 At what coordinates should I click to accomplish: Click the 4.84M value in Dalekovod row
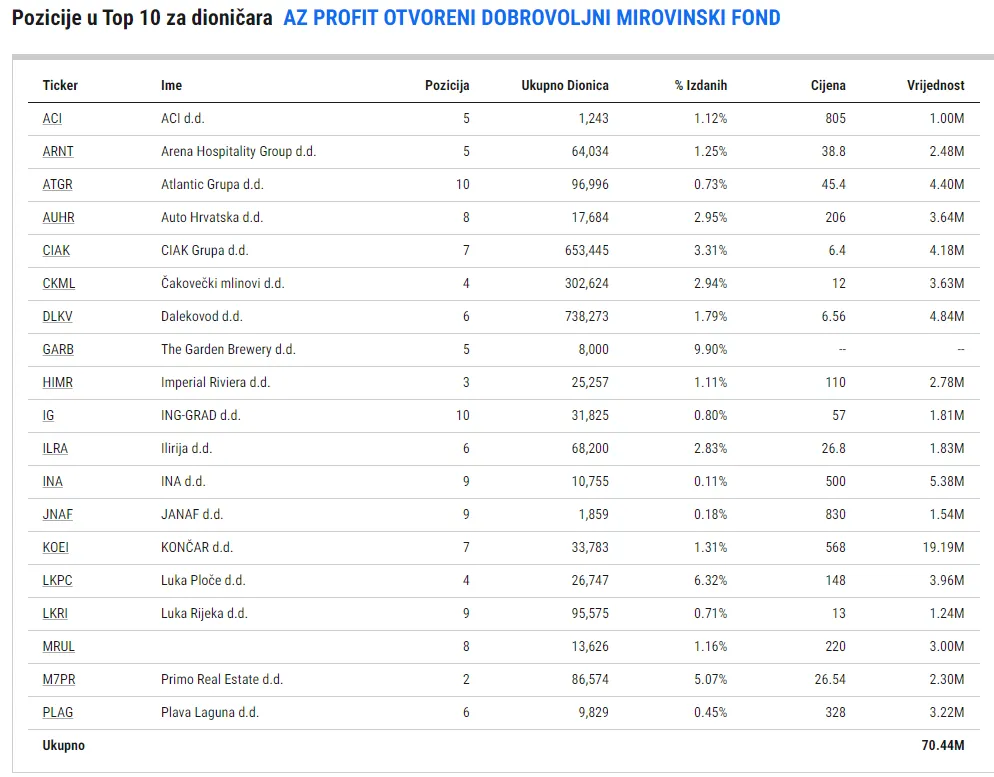tap(946, 316)
